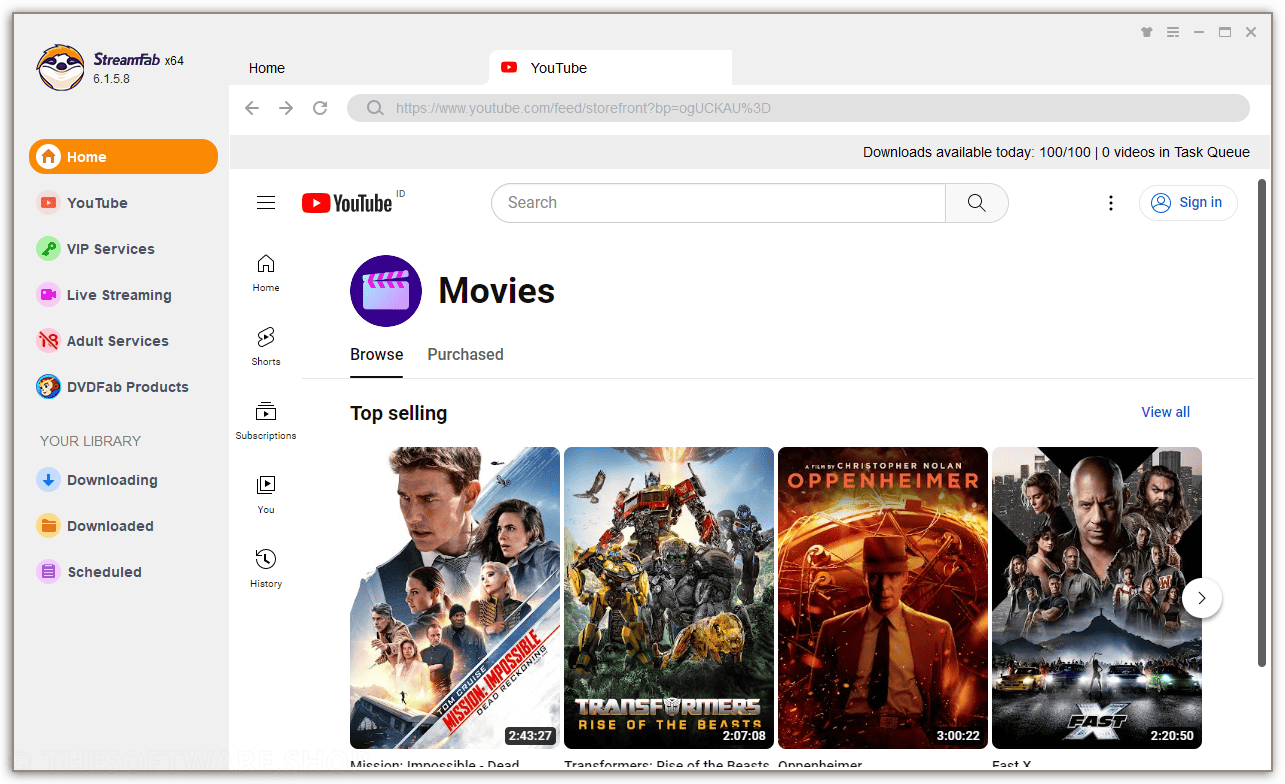Click the Sign in button

click(x=1188, y=203)
